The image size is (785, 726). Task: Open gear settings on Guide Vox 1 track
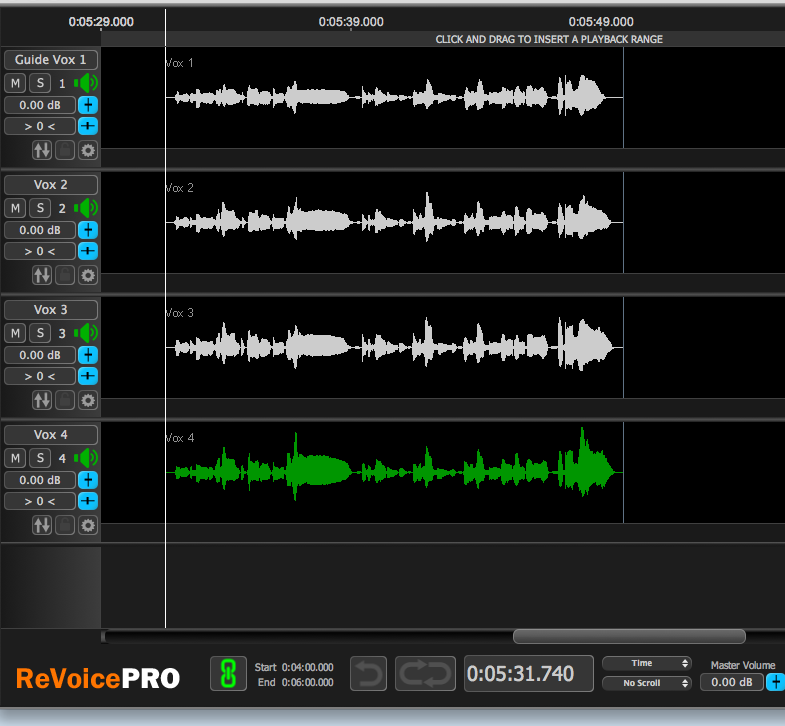(88, 150)
